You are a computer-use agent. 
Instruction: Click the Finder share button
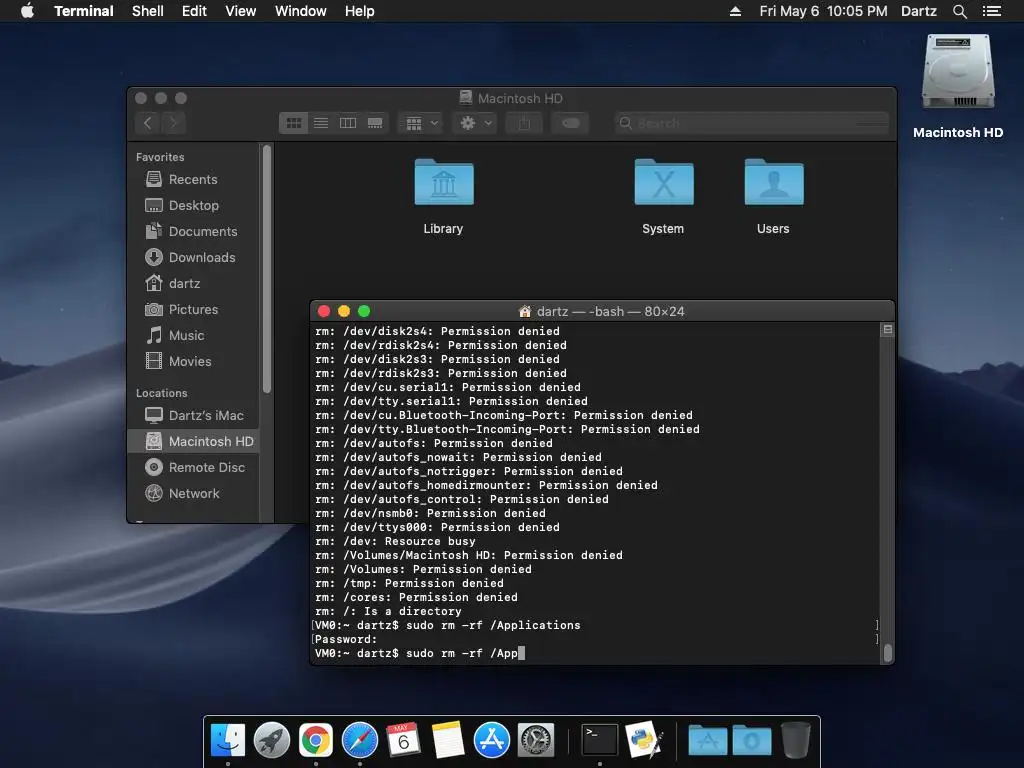524,123
